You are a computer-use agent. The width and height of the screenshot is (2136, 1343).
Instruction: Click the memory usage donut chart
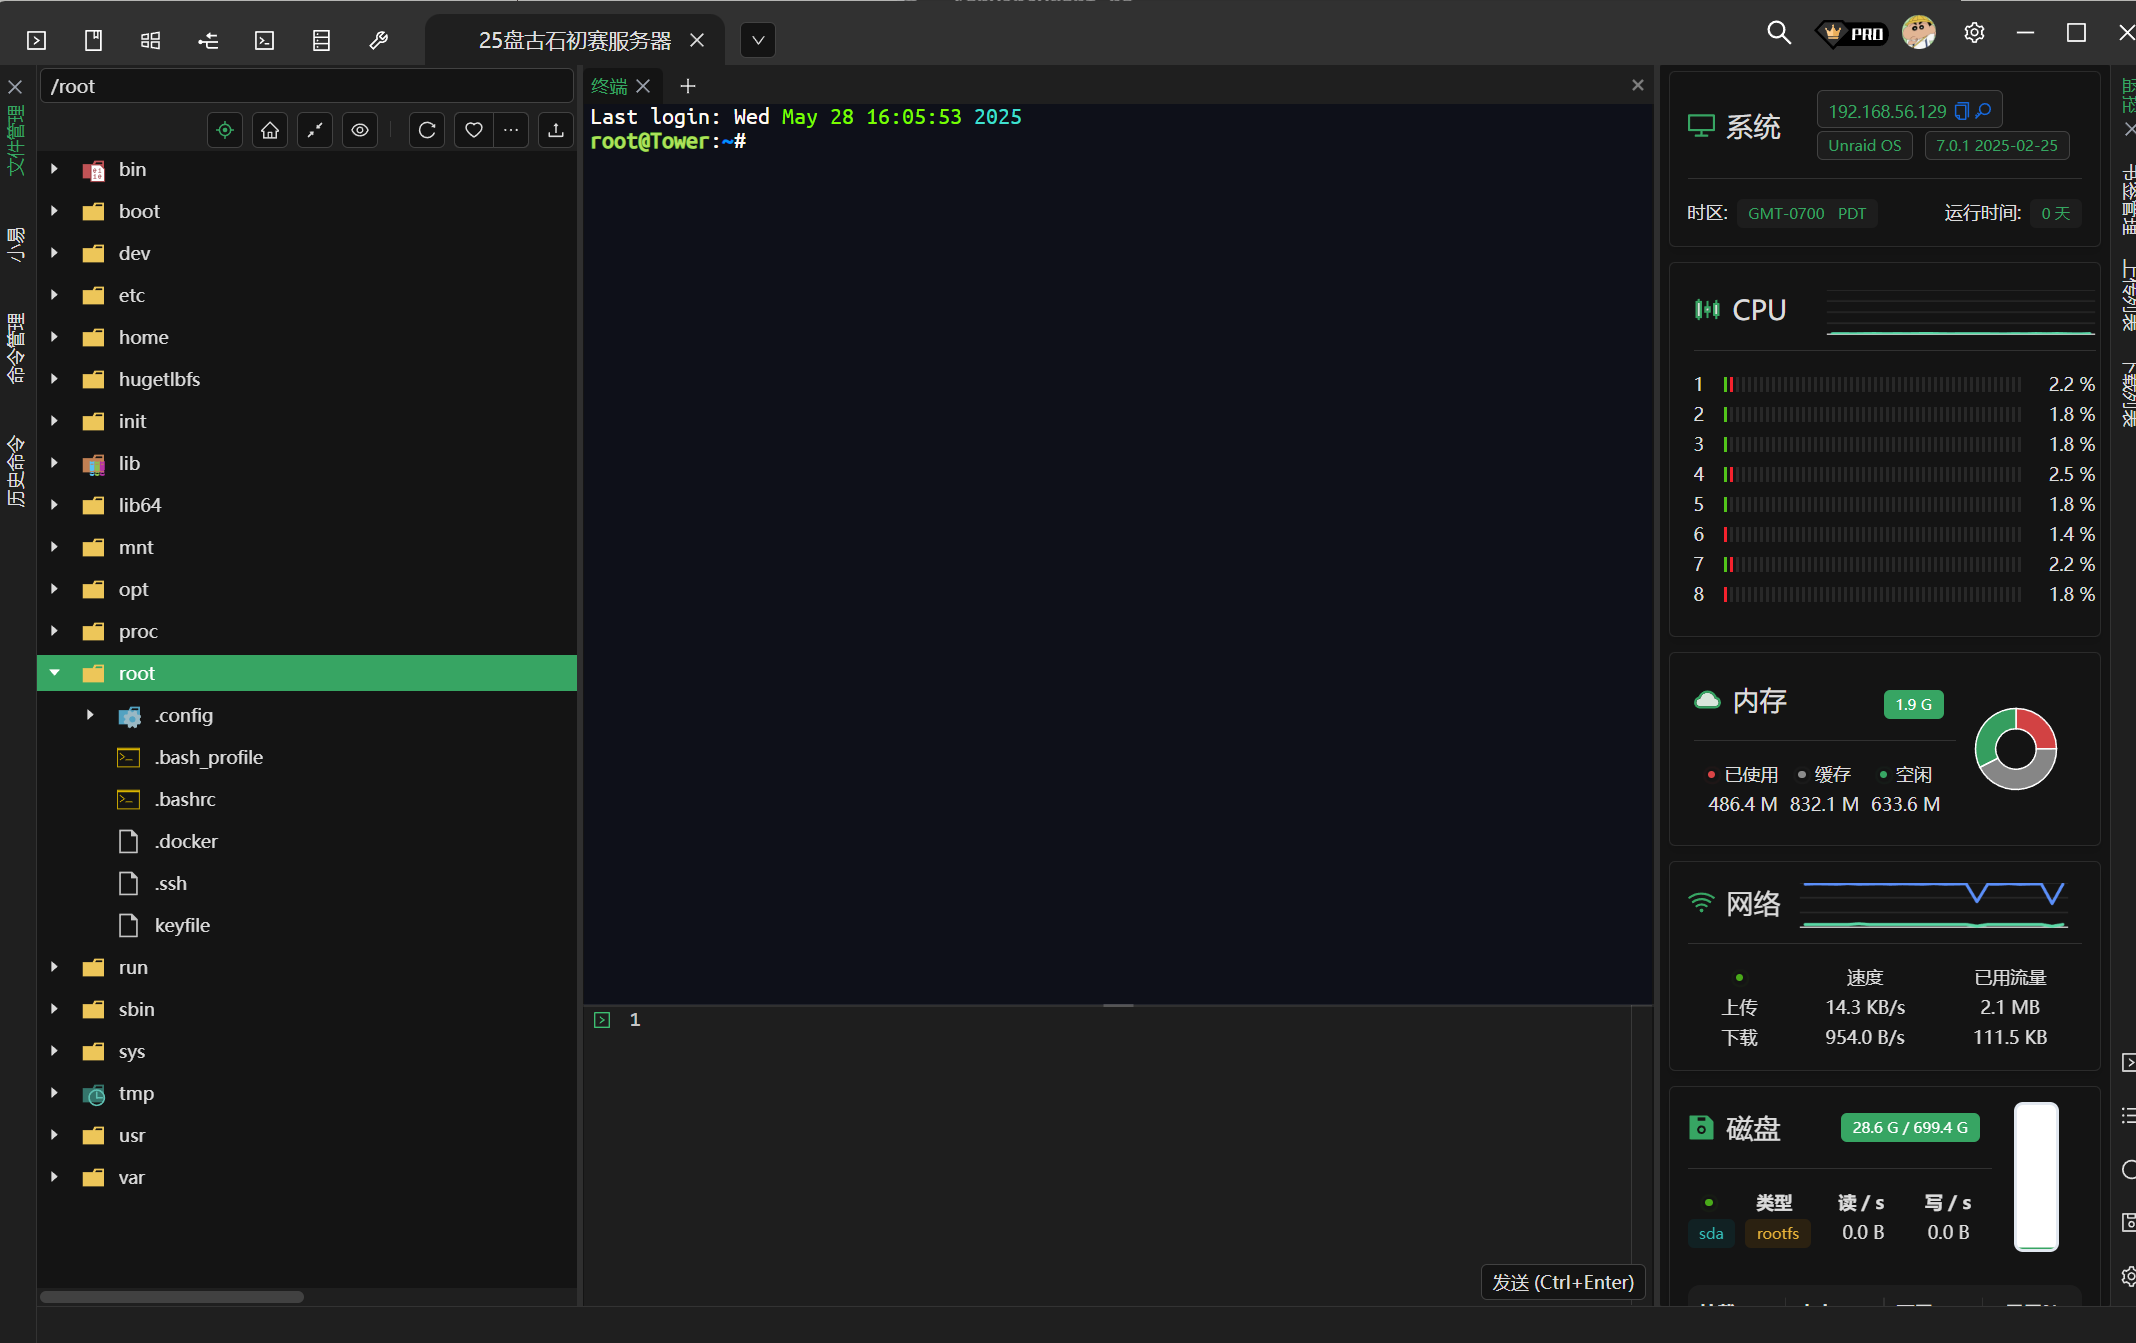coord(2015,748)
